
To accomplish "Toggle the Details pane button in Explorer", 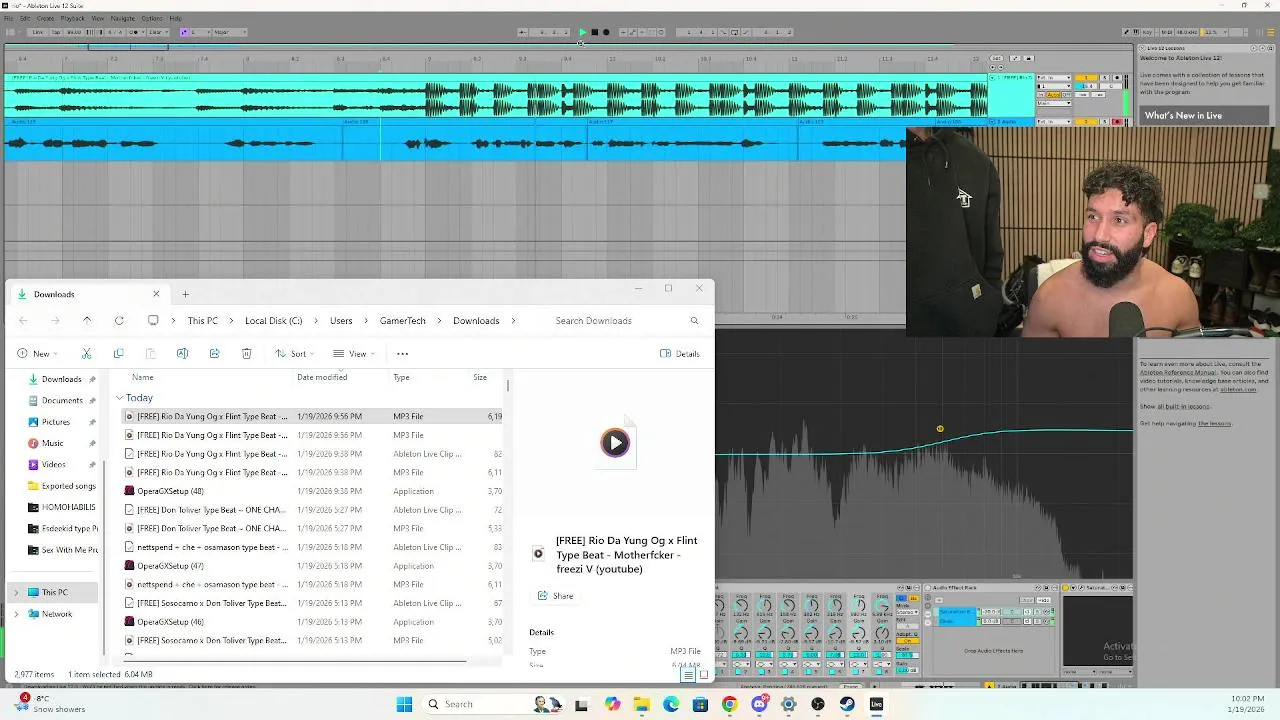I will [x=680, y=353].
